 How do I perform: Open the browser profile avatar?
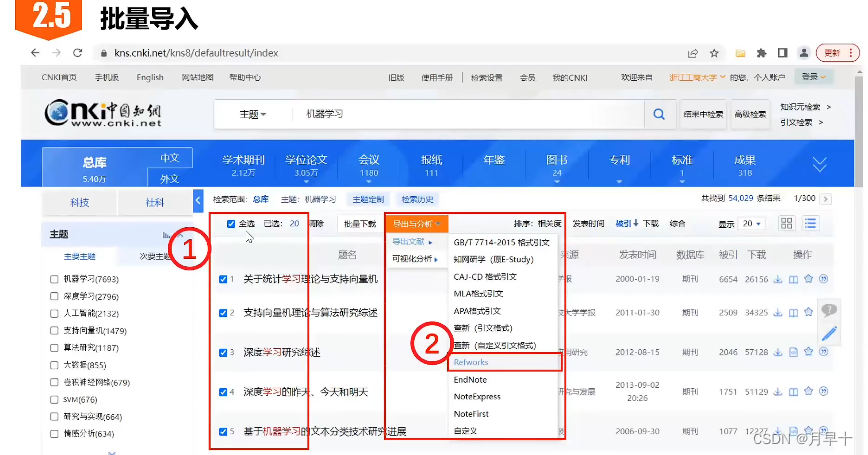click(x=804, y=53)
